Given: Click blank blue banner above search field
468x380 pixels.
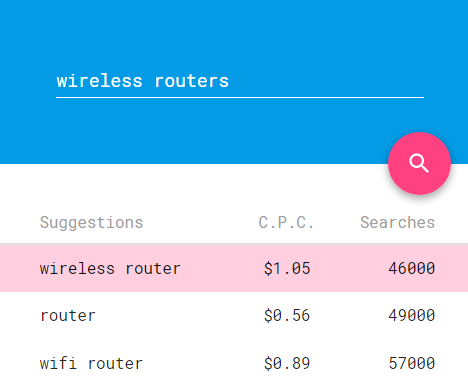Looking at the screenshot, I should pyautogui.click(x=234, y=32).
